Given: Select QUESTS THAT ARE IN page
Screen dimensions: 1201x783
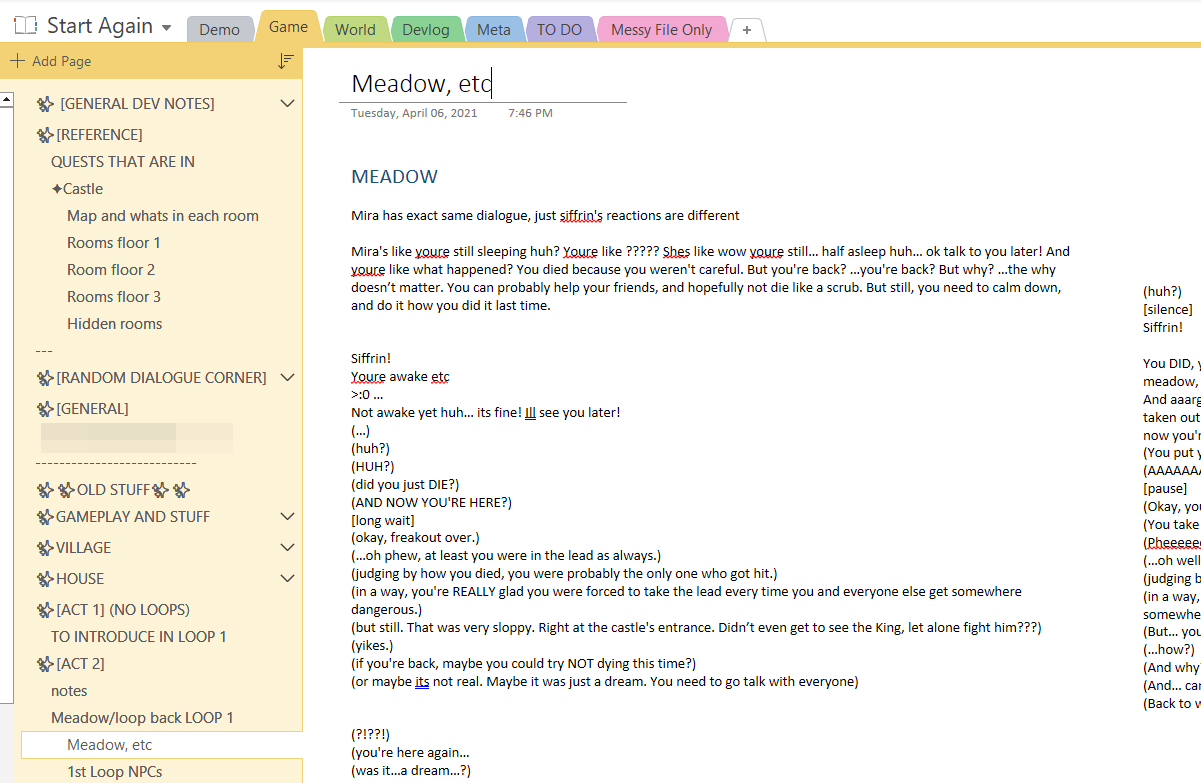Looking at the screenshot, I should (123, 162).
